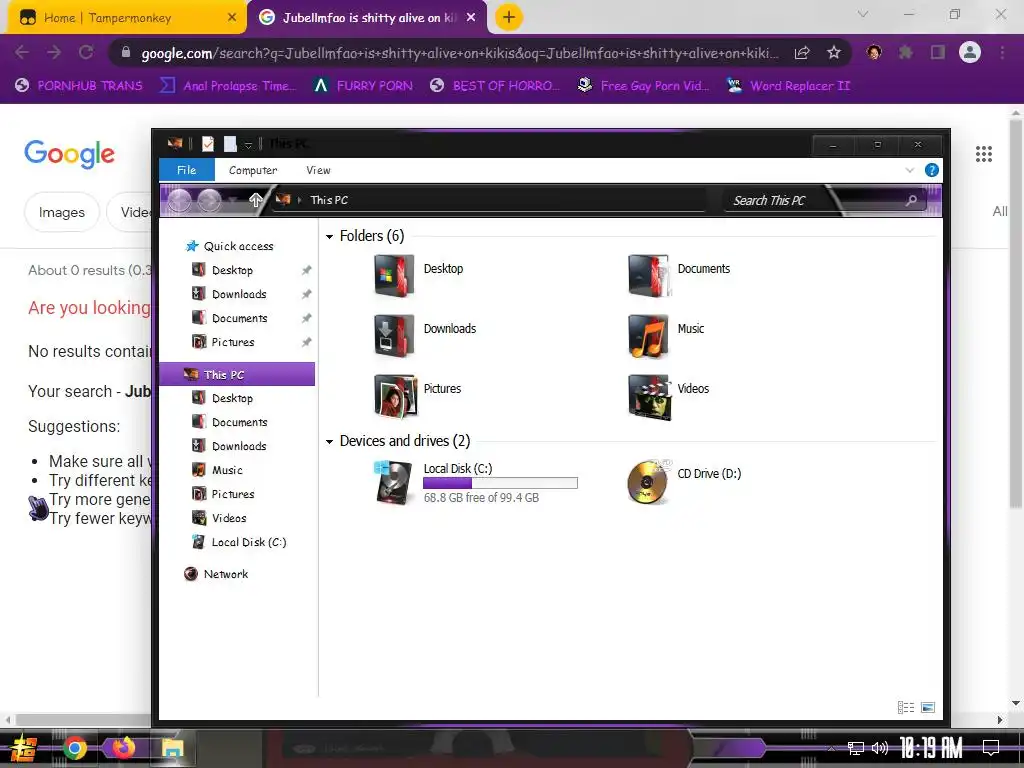Click Local Disk (C:) usage bar

[500, 483]
